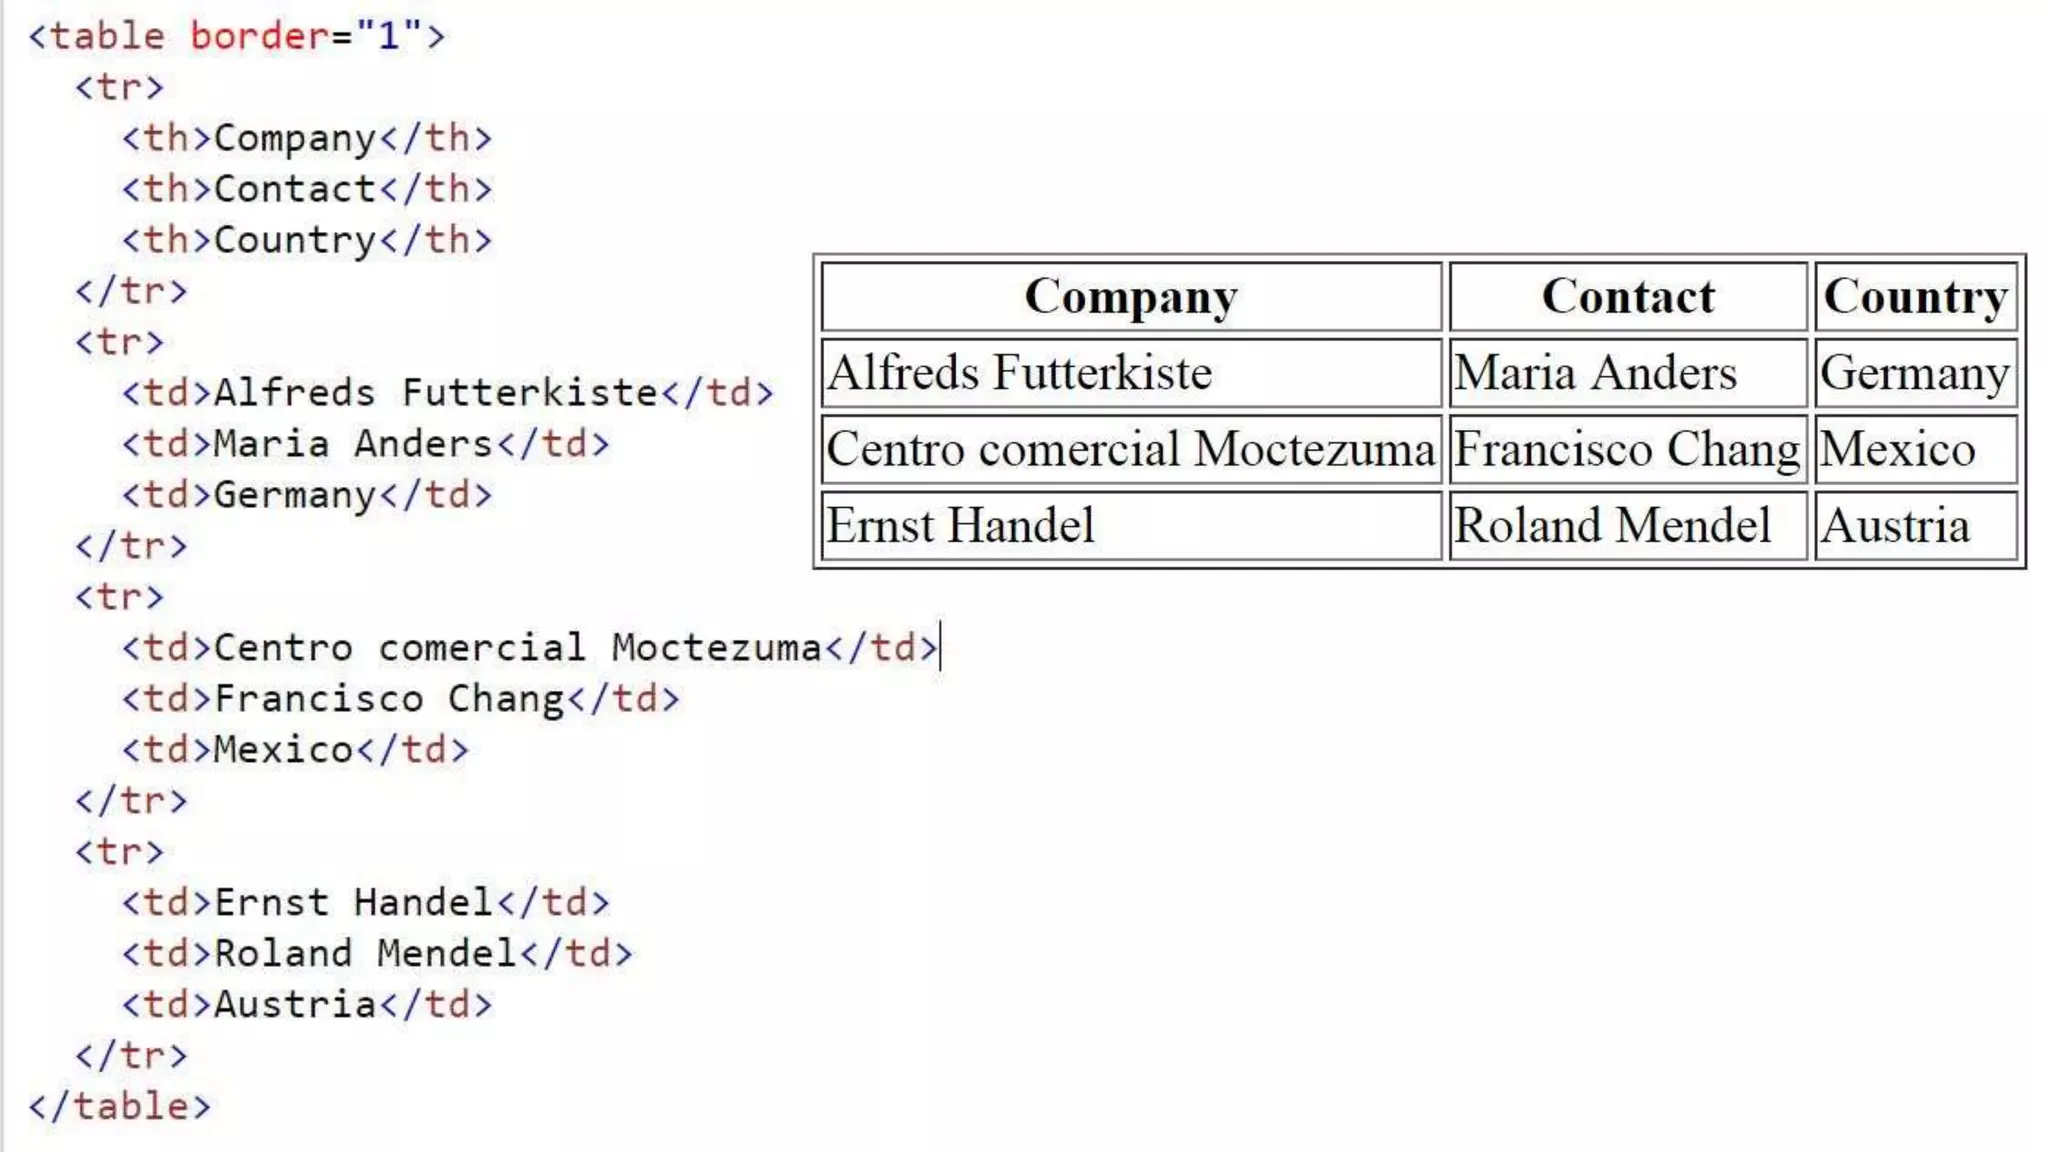Screen dimensions: 2048x1152
Task: Click the th Contact code line
Action: click(306, 189)
